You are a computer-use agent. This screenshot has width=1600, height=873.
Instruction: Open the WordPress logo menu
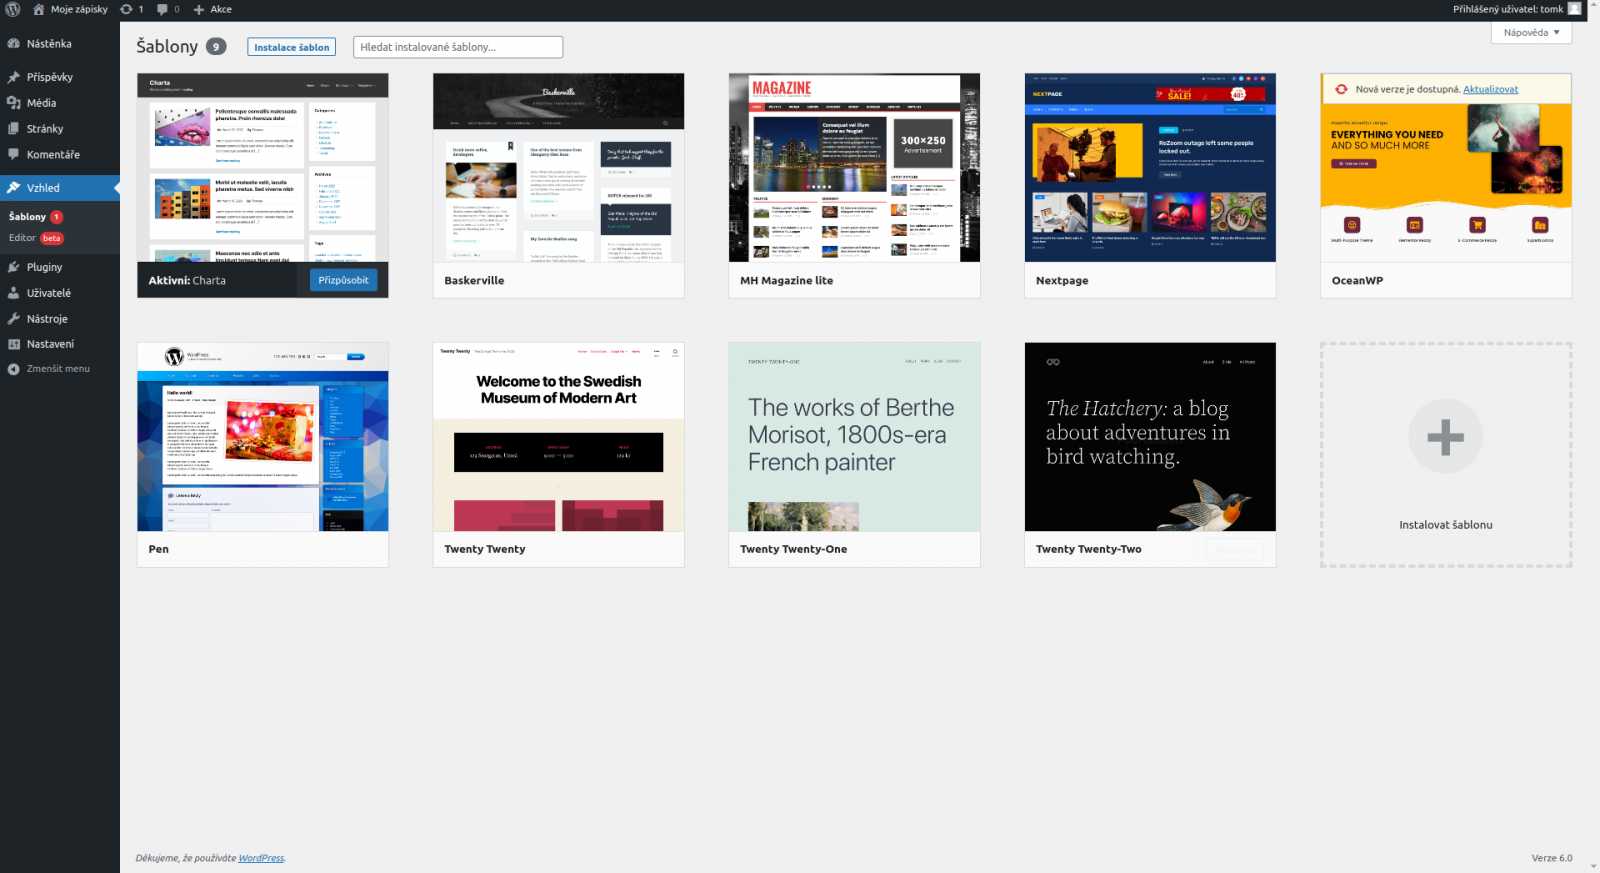click(13, 9)
